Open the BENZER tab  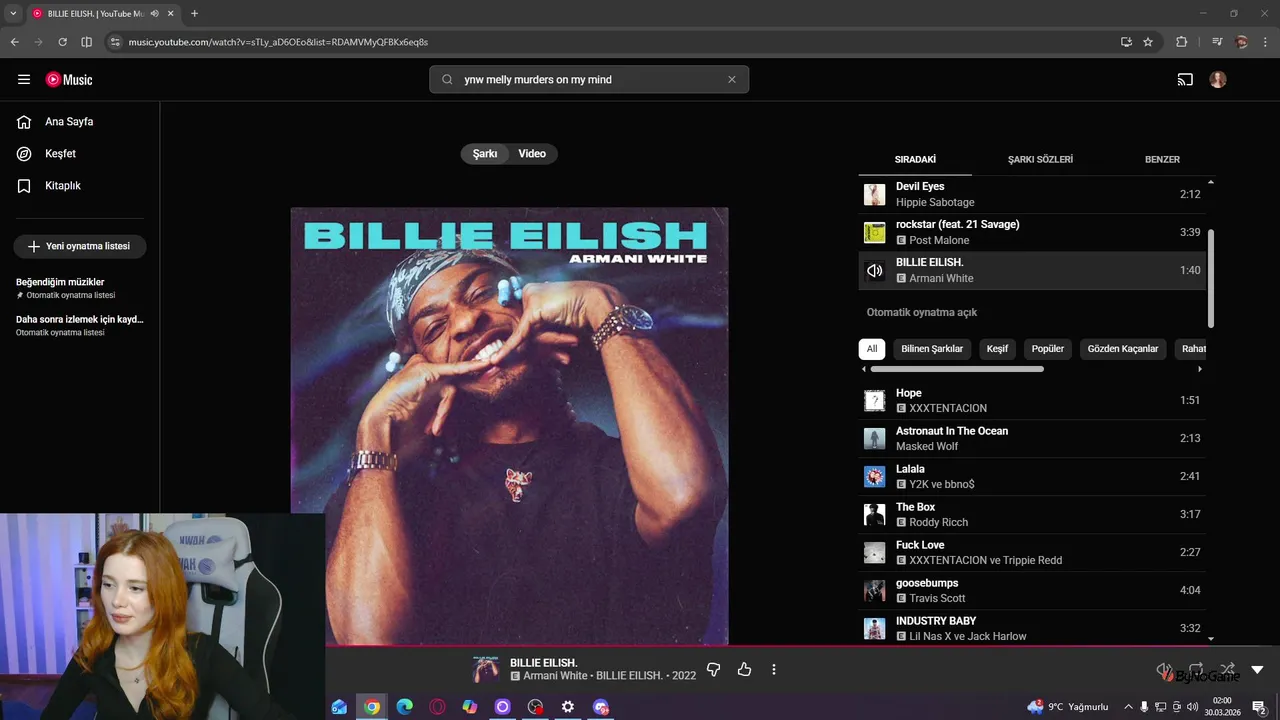1162,160
